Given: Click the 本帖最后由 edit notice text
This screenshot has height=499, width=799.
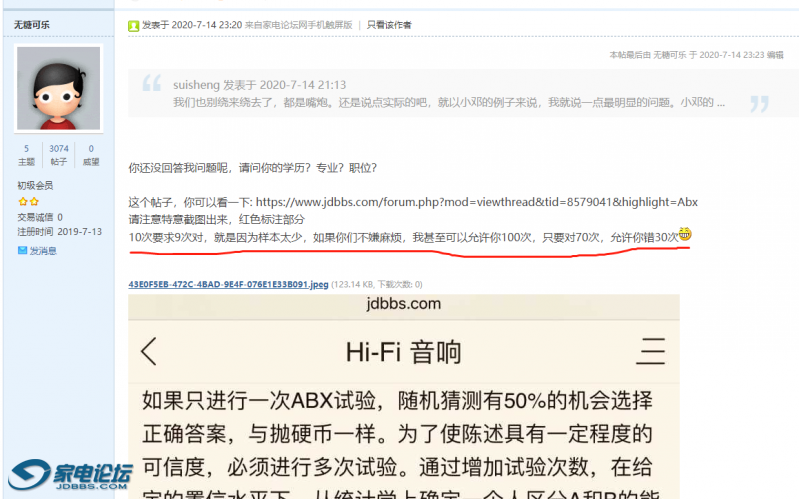Looking at the screenshot, I should (696, 55).
